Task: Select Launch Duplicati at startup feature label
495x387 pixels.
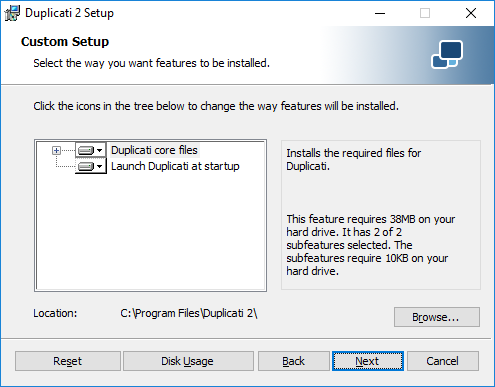Action: 175,166
